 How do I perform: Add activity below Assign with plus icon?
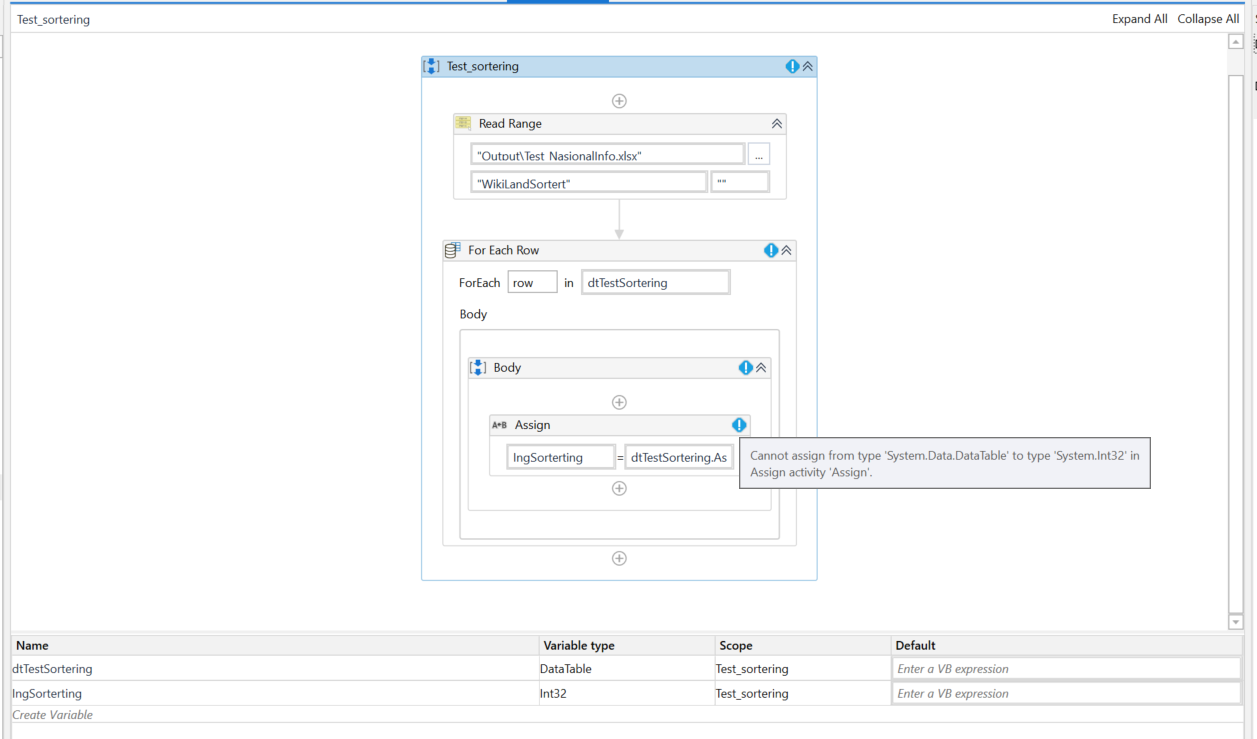619,488
